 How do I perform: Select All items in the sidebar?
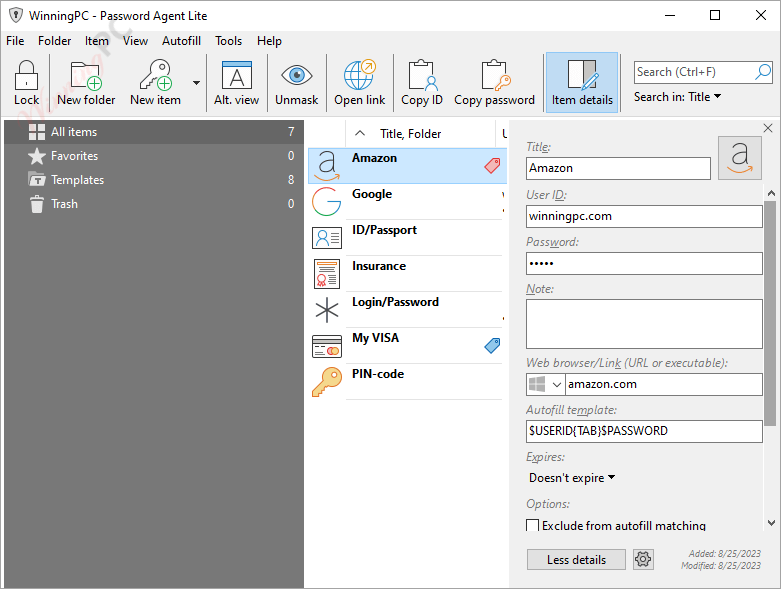tap(154, 132)
